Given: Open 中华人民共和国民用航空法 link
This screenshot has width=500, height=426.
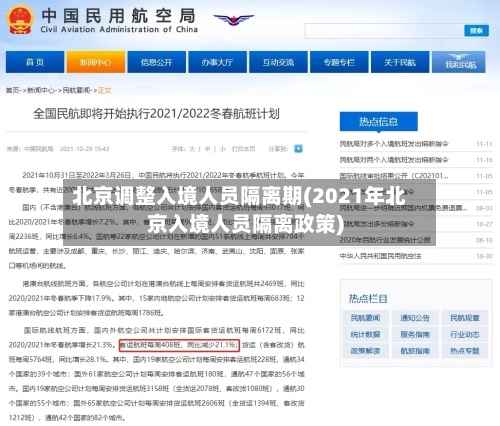Looking at the screenshot, I should point(380,256).
